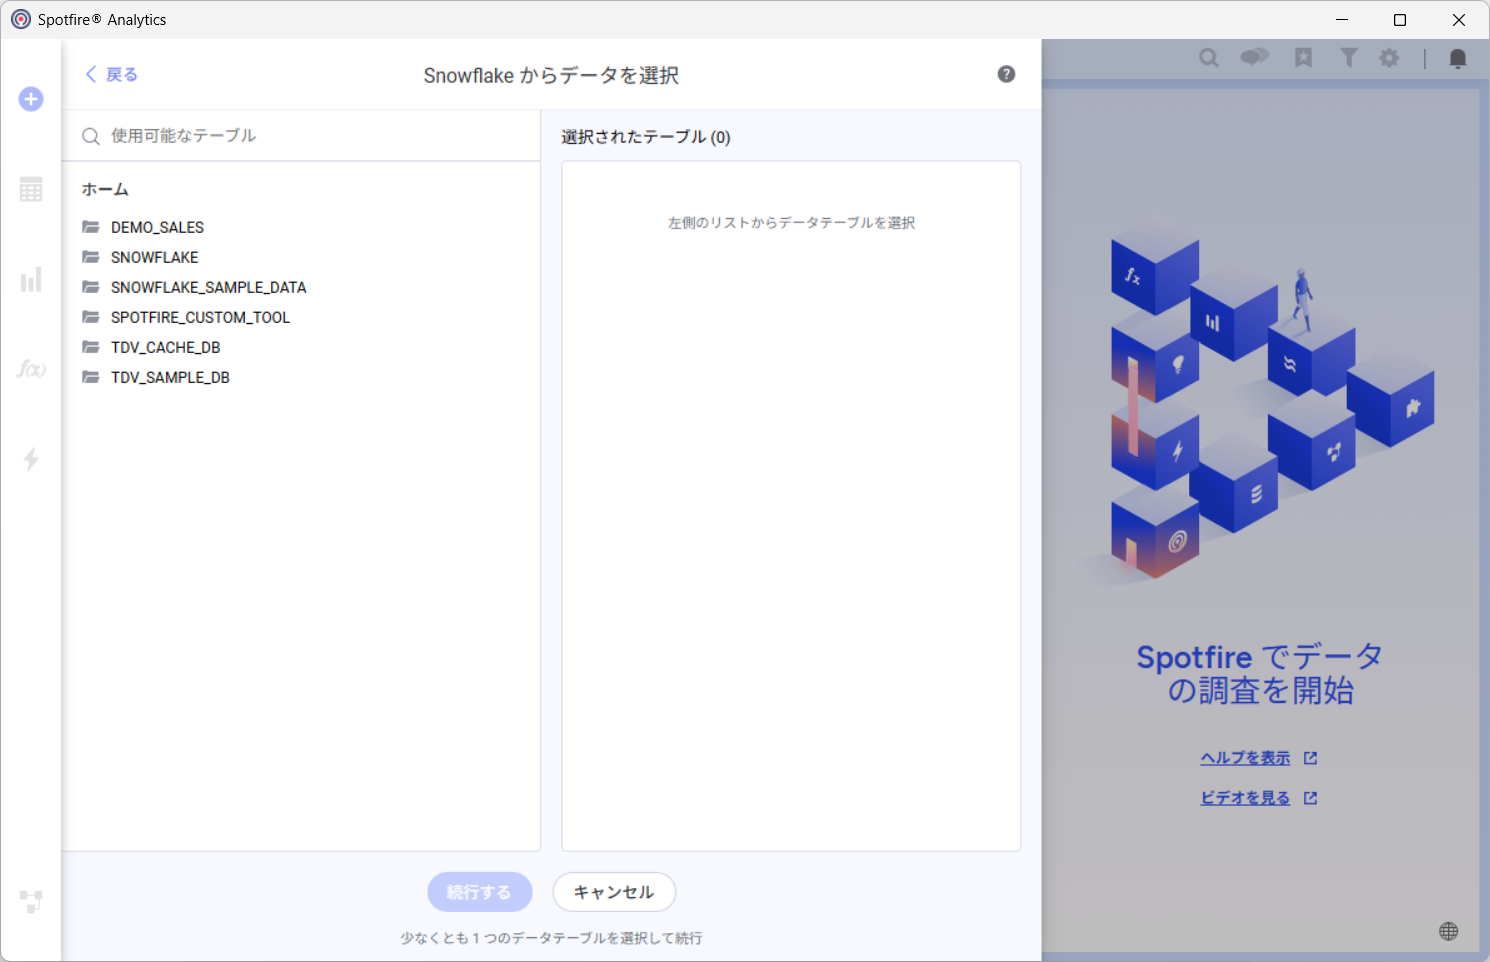Open the visualization bar chart sidebar icon

31,279
